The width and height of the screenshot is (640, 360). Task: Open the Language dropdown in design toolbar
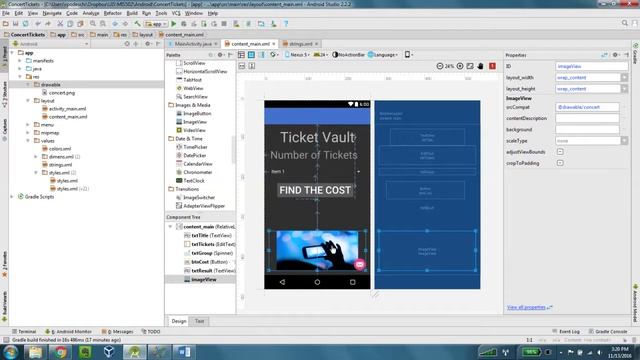pyautogui.click(x=383, y=55)
